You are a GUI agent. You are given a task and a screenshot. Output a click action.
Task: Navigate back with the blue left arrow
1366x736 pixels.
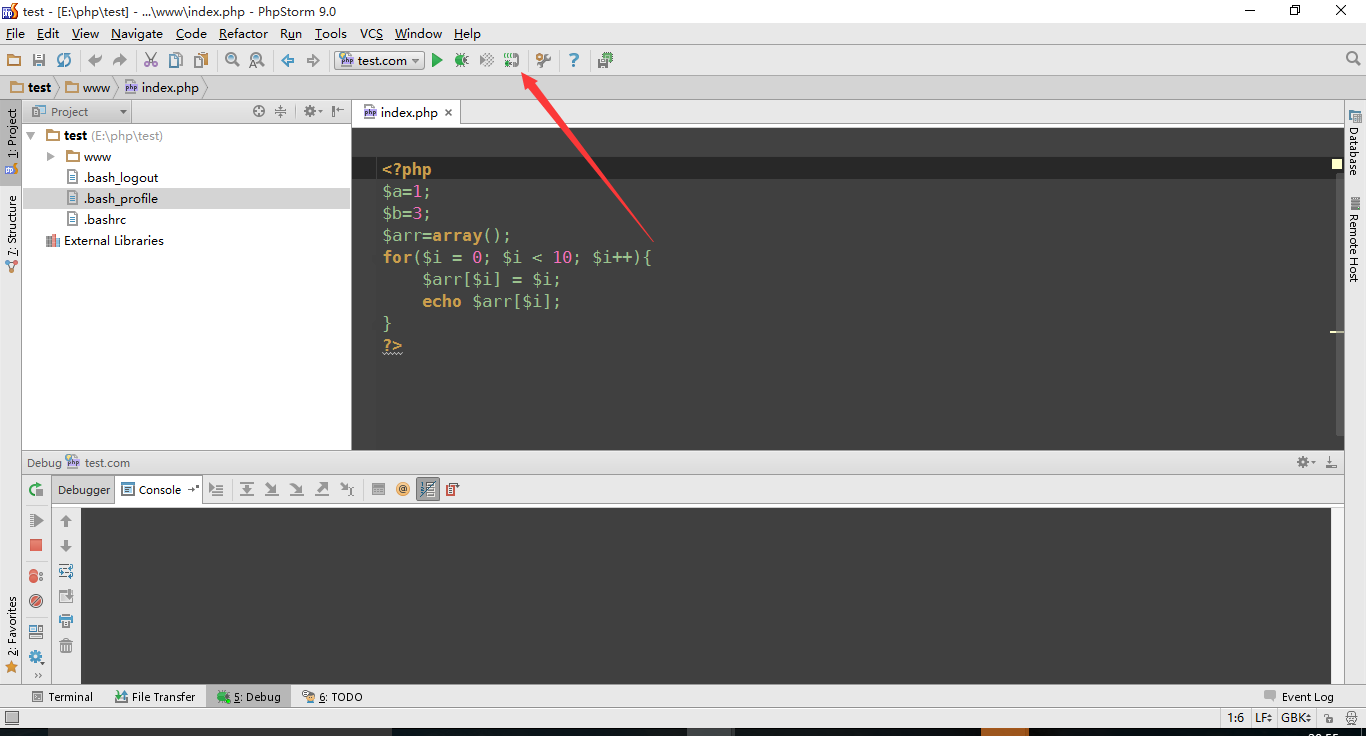point(288,61)
